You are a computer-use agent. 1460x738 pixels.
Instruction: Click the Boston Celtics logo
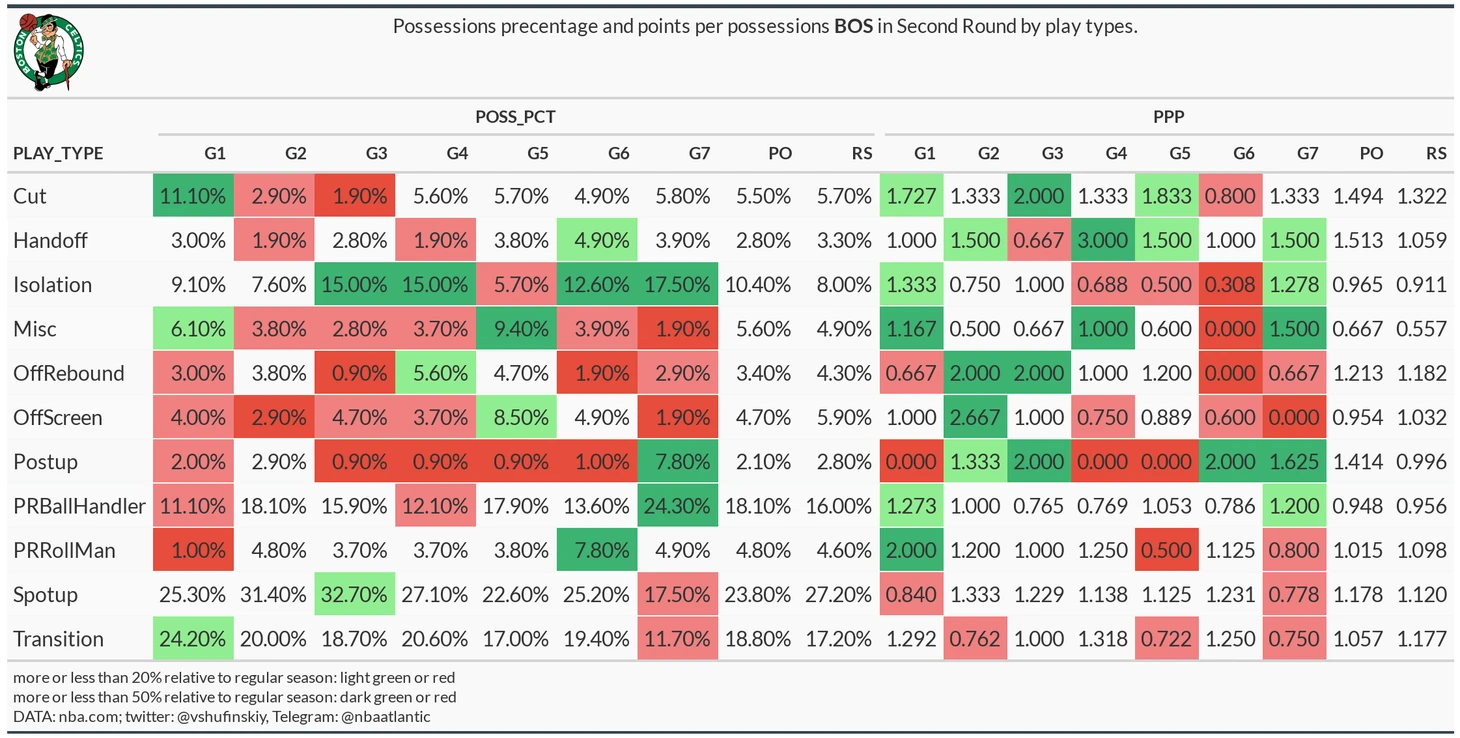pos(48,53)
